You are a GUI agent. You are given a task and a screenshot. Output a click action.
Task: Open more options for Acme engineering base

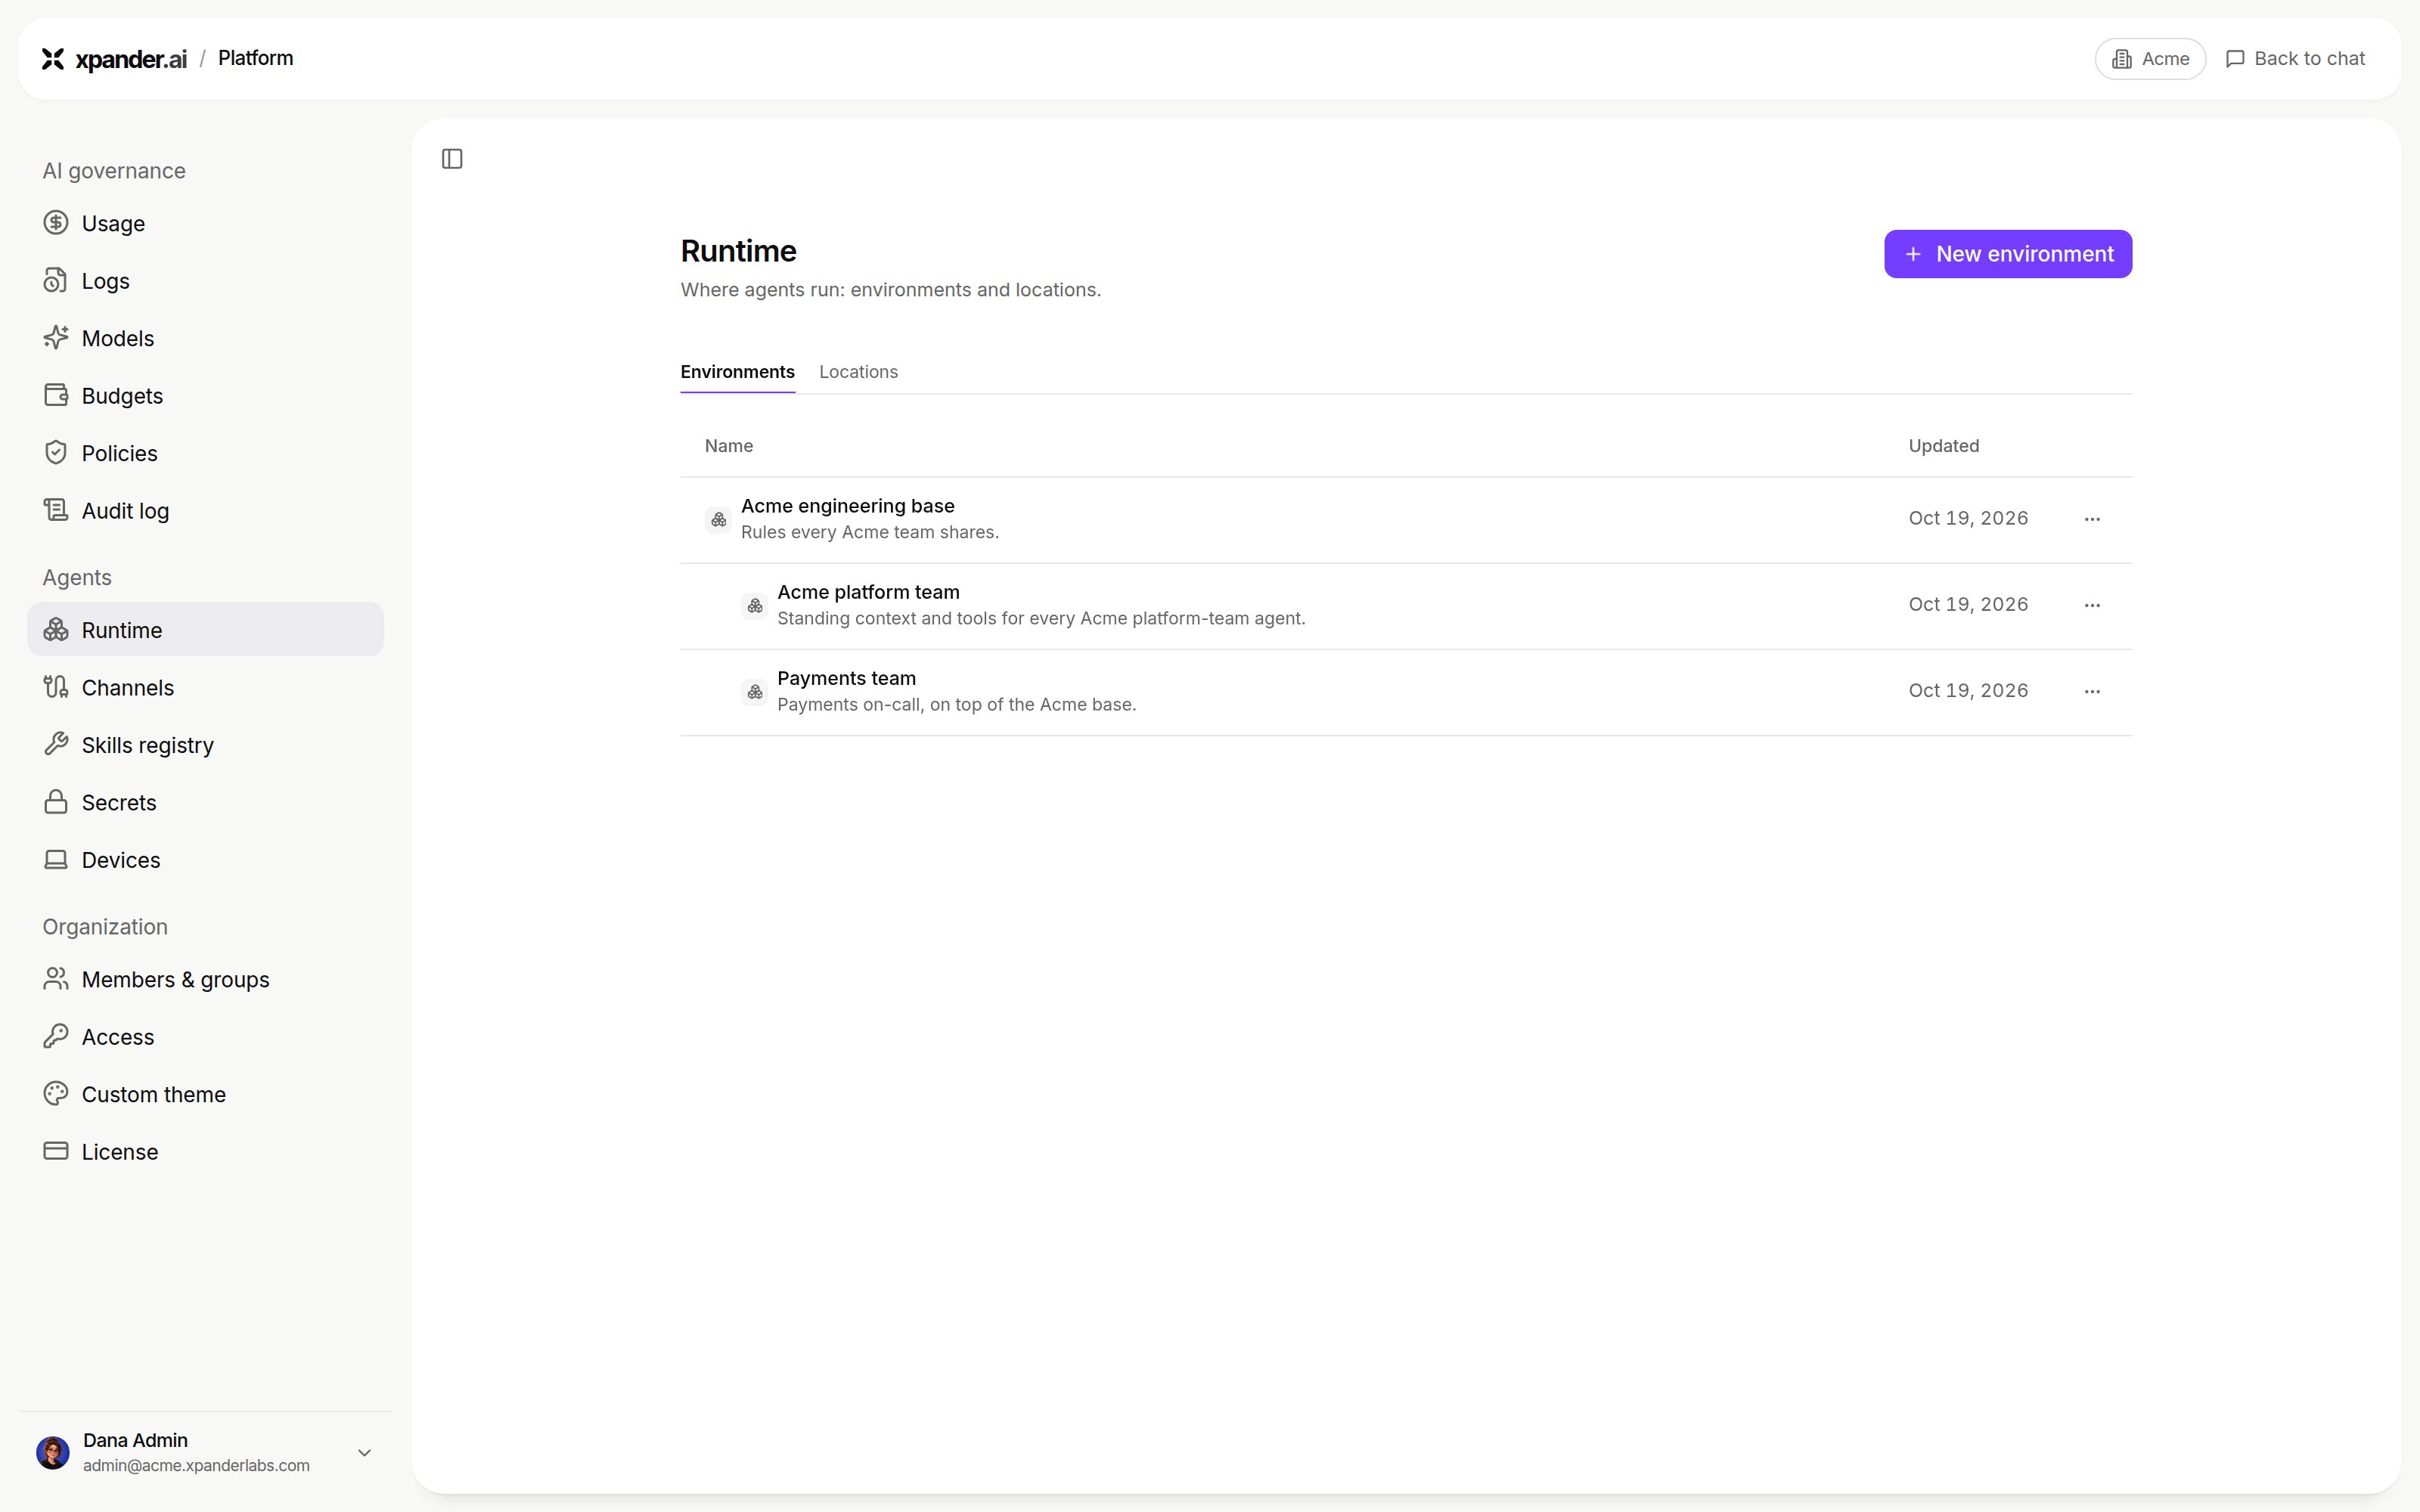coord(2092,519)
